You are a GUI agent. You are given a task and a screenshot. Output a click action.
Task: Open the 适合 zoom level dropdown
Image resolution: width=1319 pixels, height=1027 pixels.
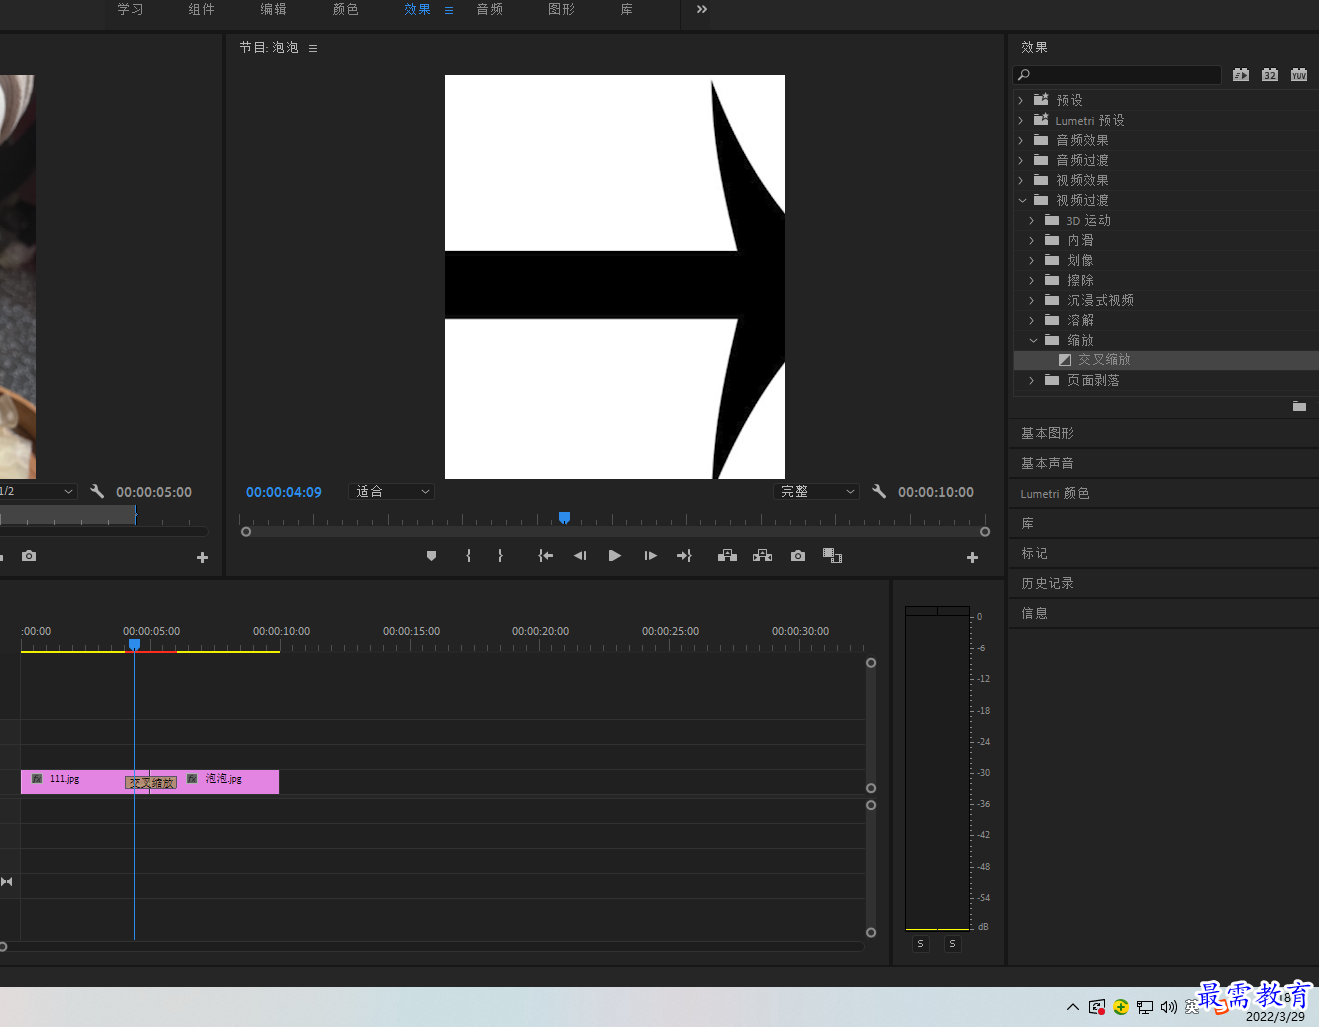click(x=392, y=491)
